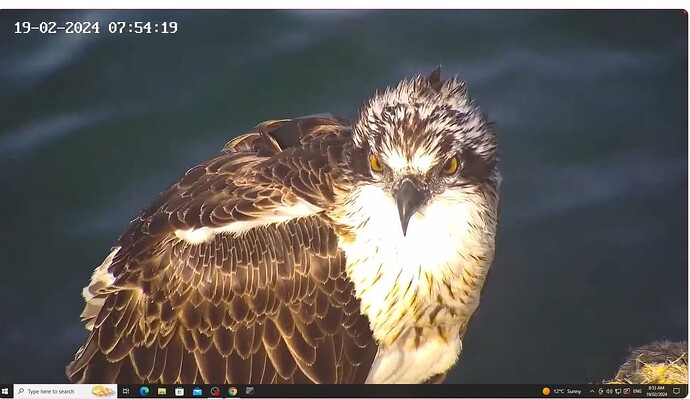The height and width of the screenshot is (399, 690).
Task: Open the clock and calendar flyout
Action: [x=657, y=391]
